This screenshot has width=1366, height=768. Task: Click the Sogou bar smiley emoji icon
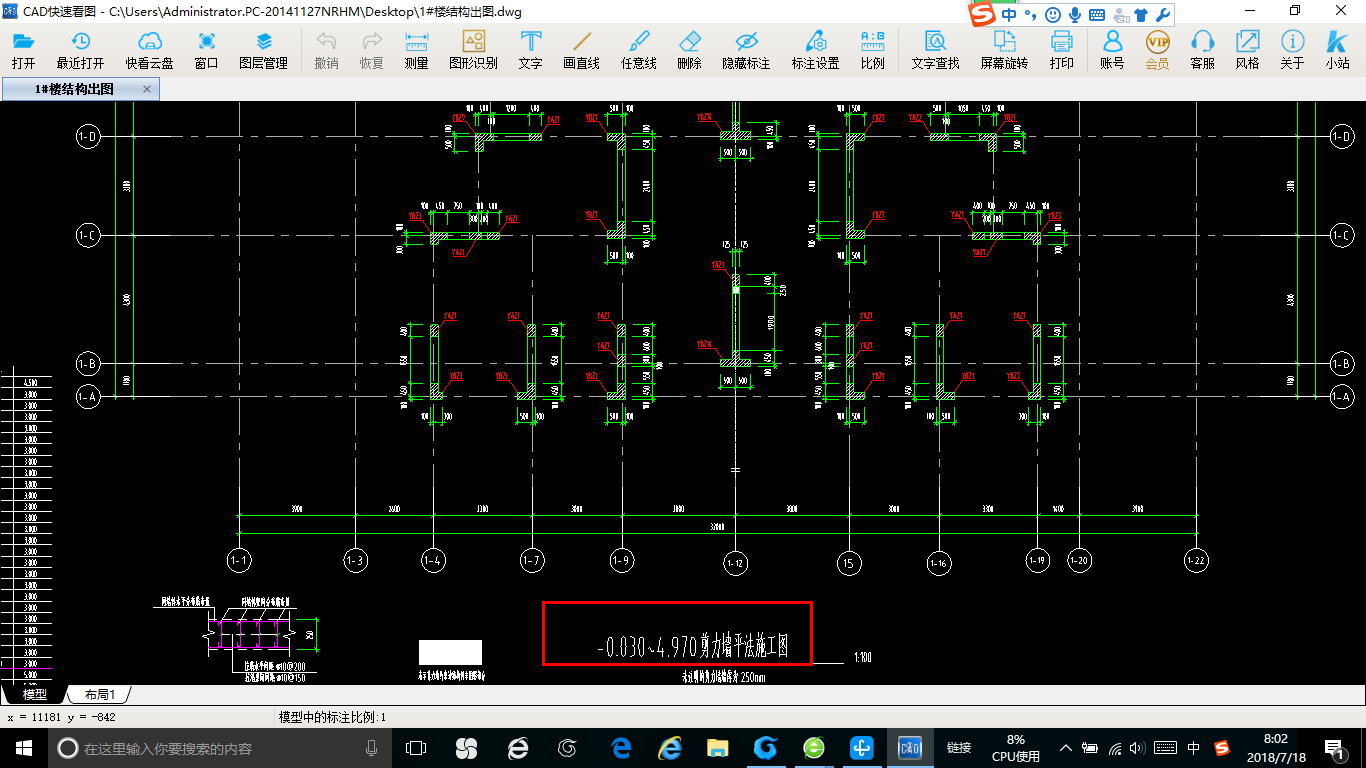tap(1053, 15)
